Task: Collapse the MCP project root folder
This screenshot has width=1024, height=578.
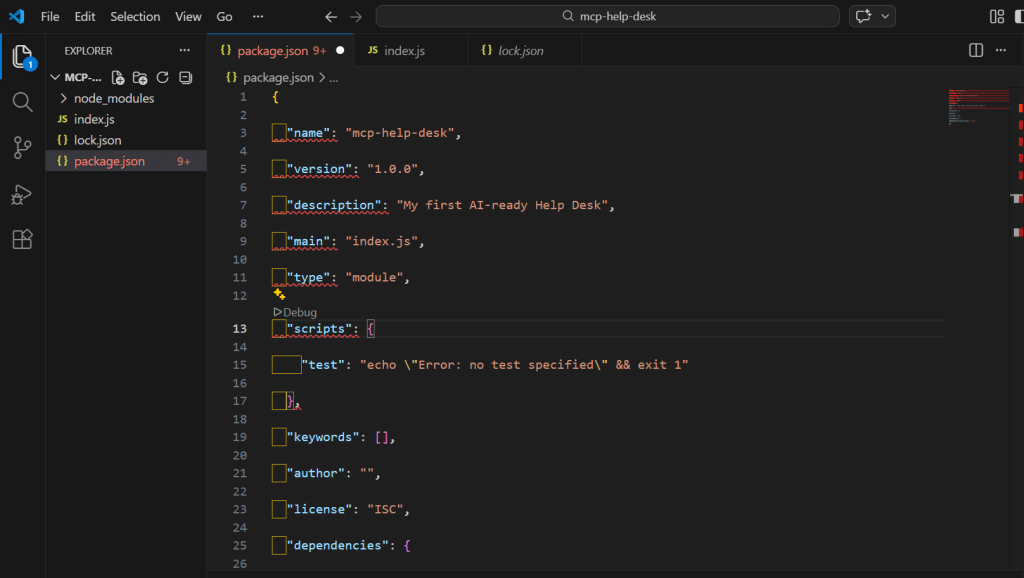Action: click(x=55, y=77)
